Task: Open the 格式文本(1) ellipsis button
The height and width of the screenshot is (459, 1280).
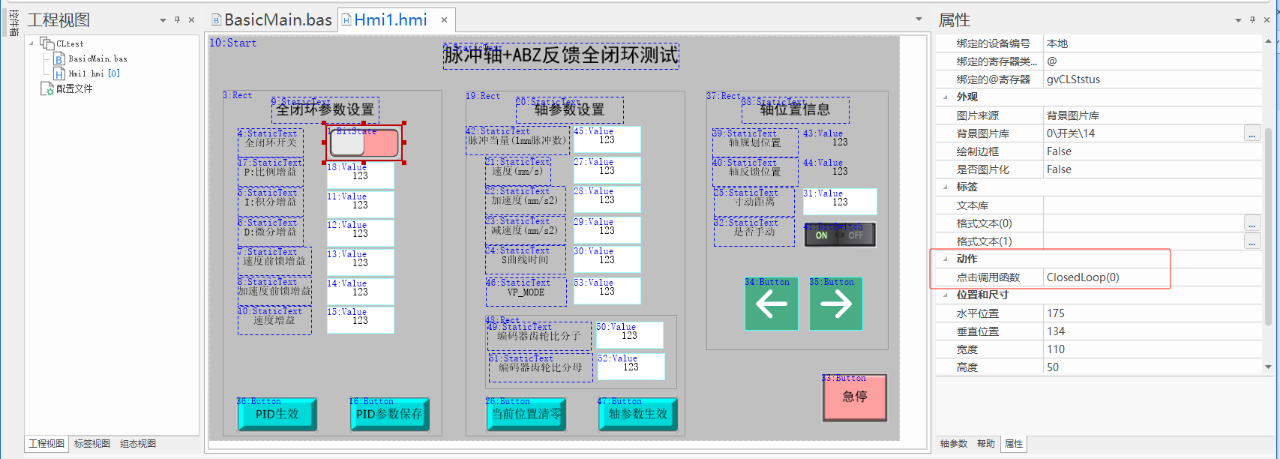Action: tap(1251, 241)
